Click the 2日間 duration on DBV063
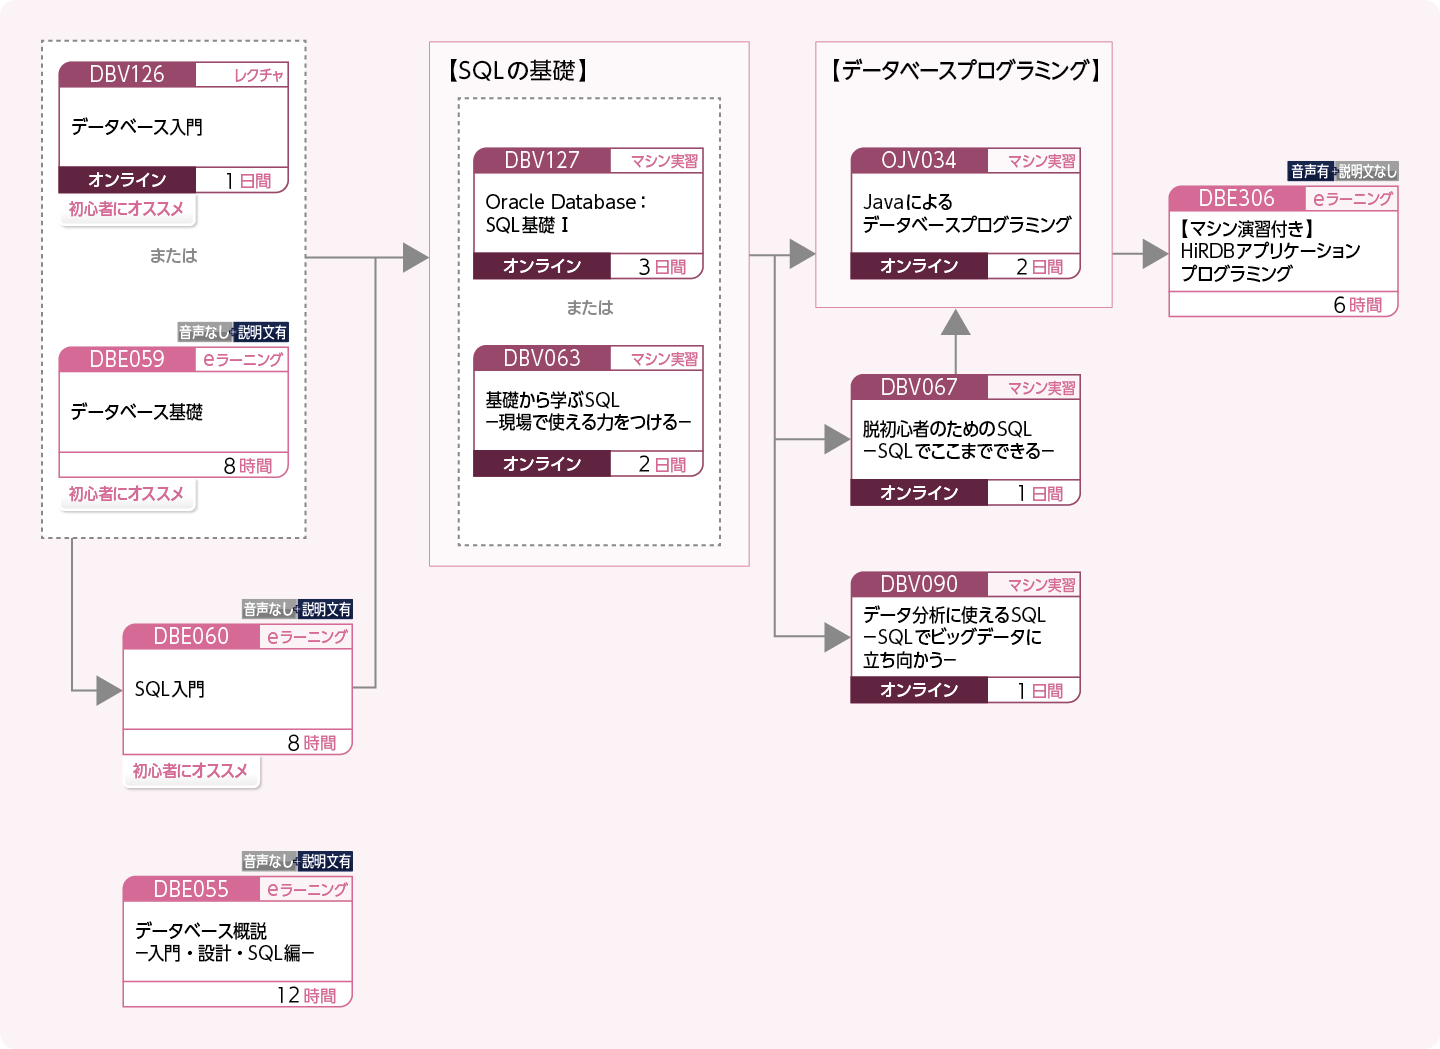This screenshot has width=1440, height=1049. (662, 465)
